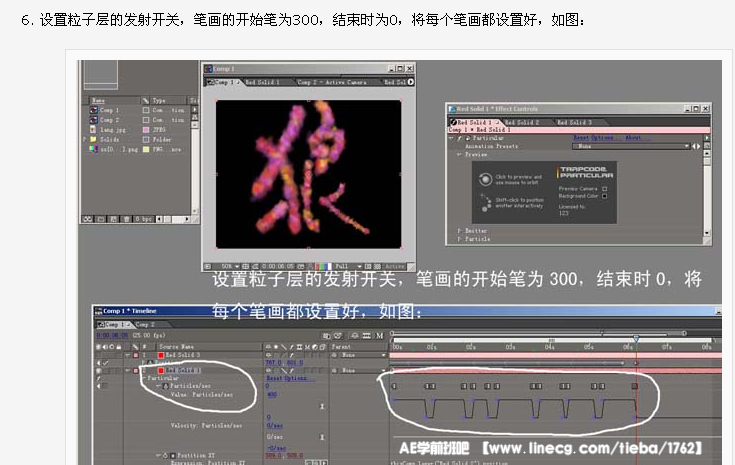This screenshot has width=735, height=465.
Task: Select Comp 2 item in the Project panel
Action: (109, 120)
